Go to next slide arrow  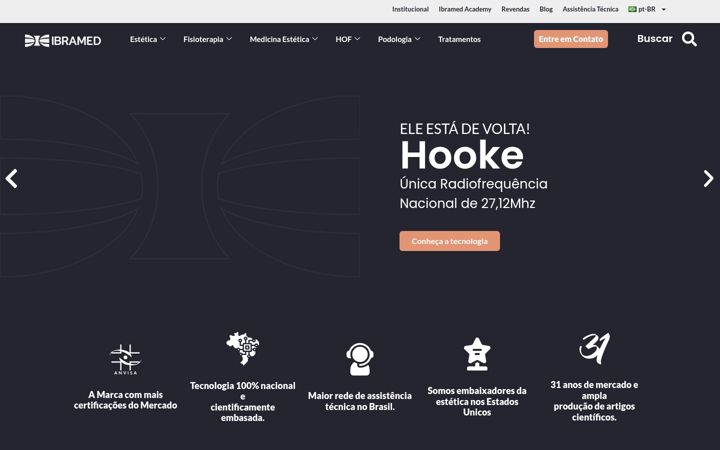(709, 179)
